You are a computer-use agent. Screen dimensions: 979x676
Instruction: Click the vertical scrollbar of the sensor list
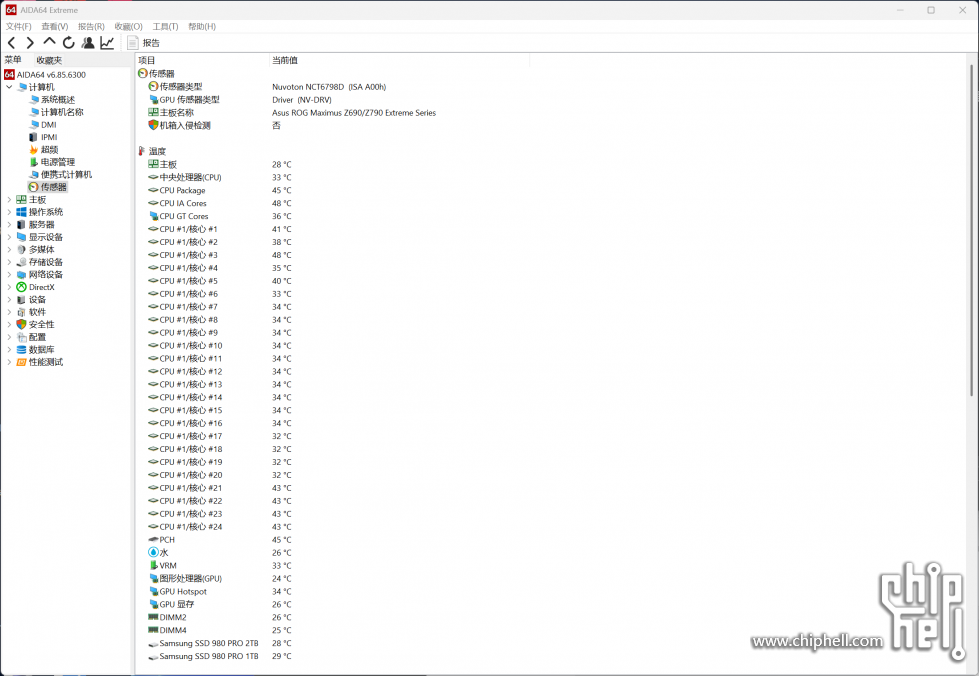click(x=972, y=230)
